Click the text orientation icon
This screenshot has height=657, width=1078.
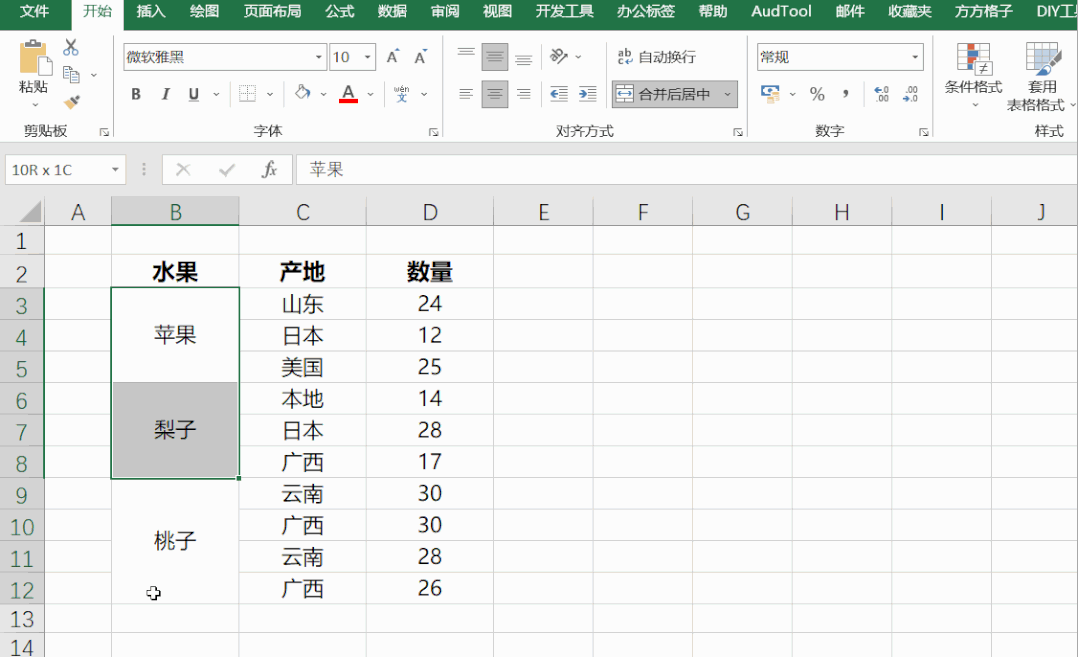[559, 56]
